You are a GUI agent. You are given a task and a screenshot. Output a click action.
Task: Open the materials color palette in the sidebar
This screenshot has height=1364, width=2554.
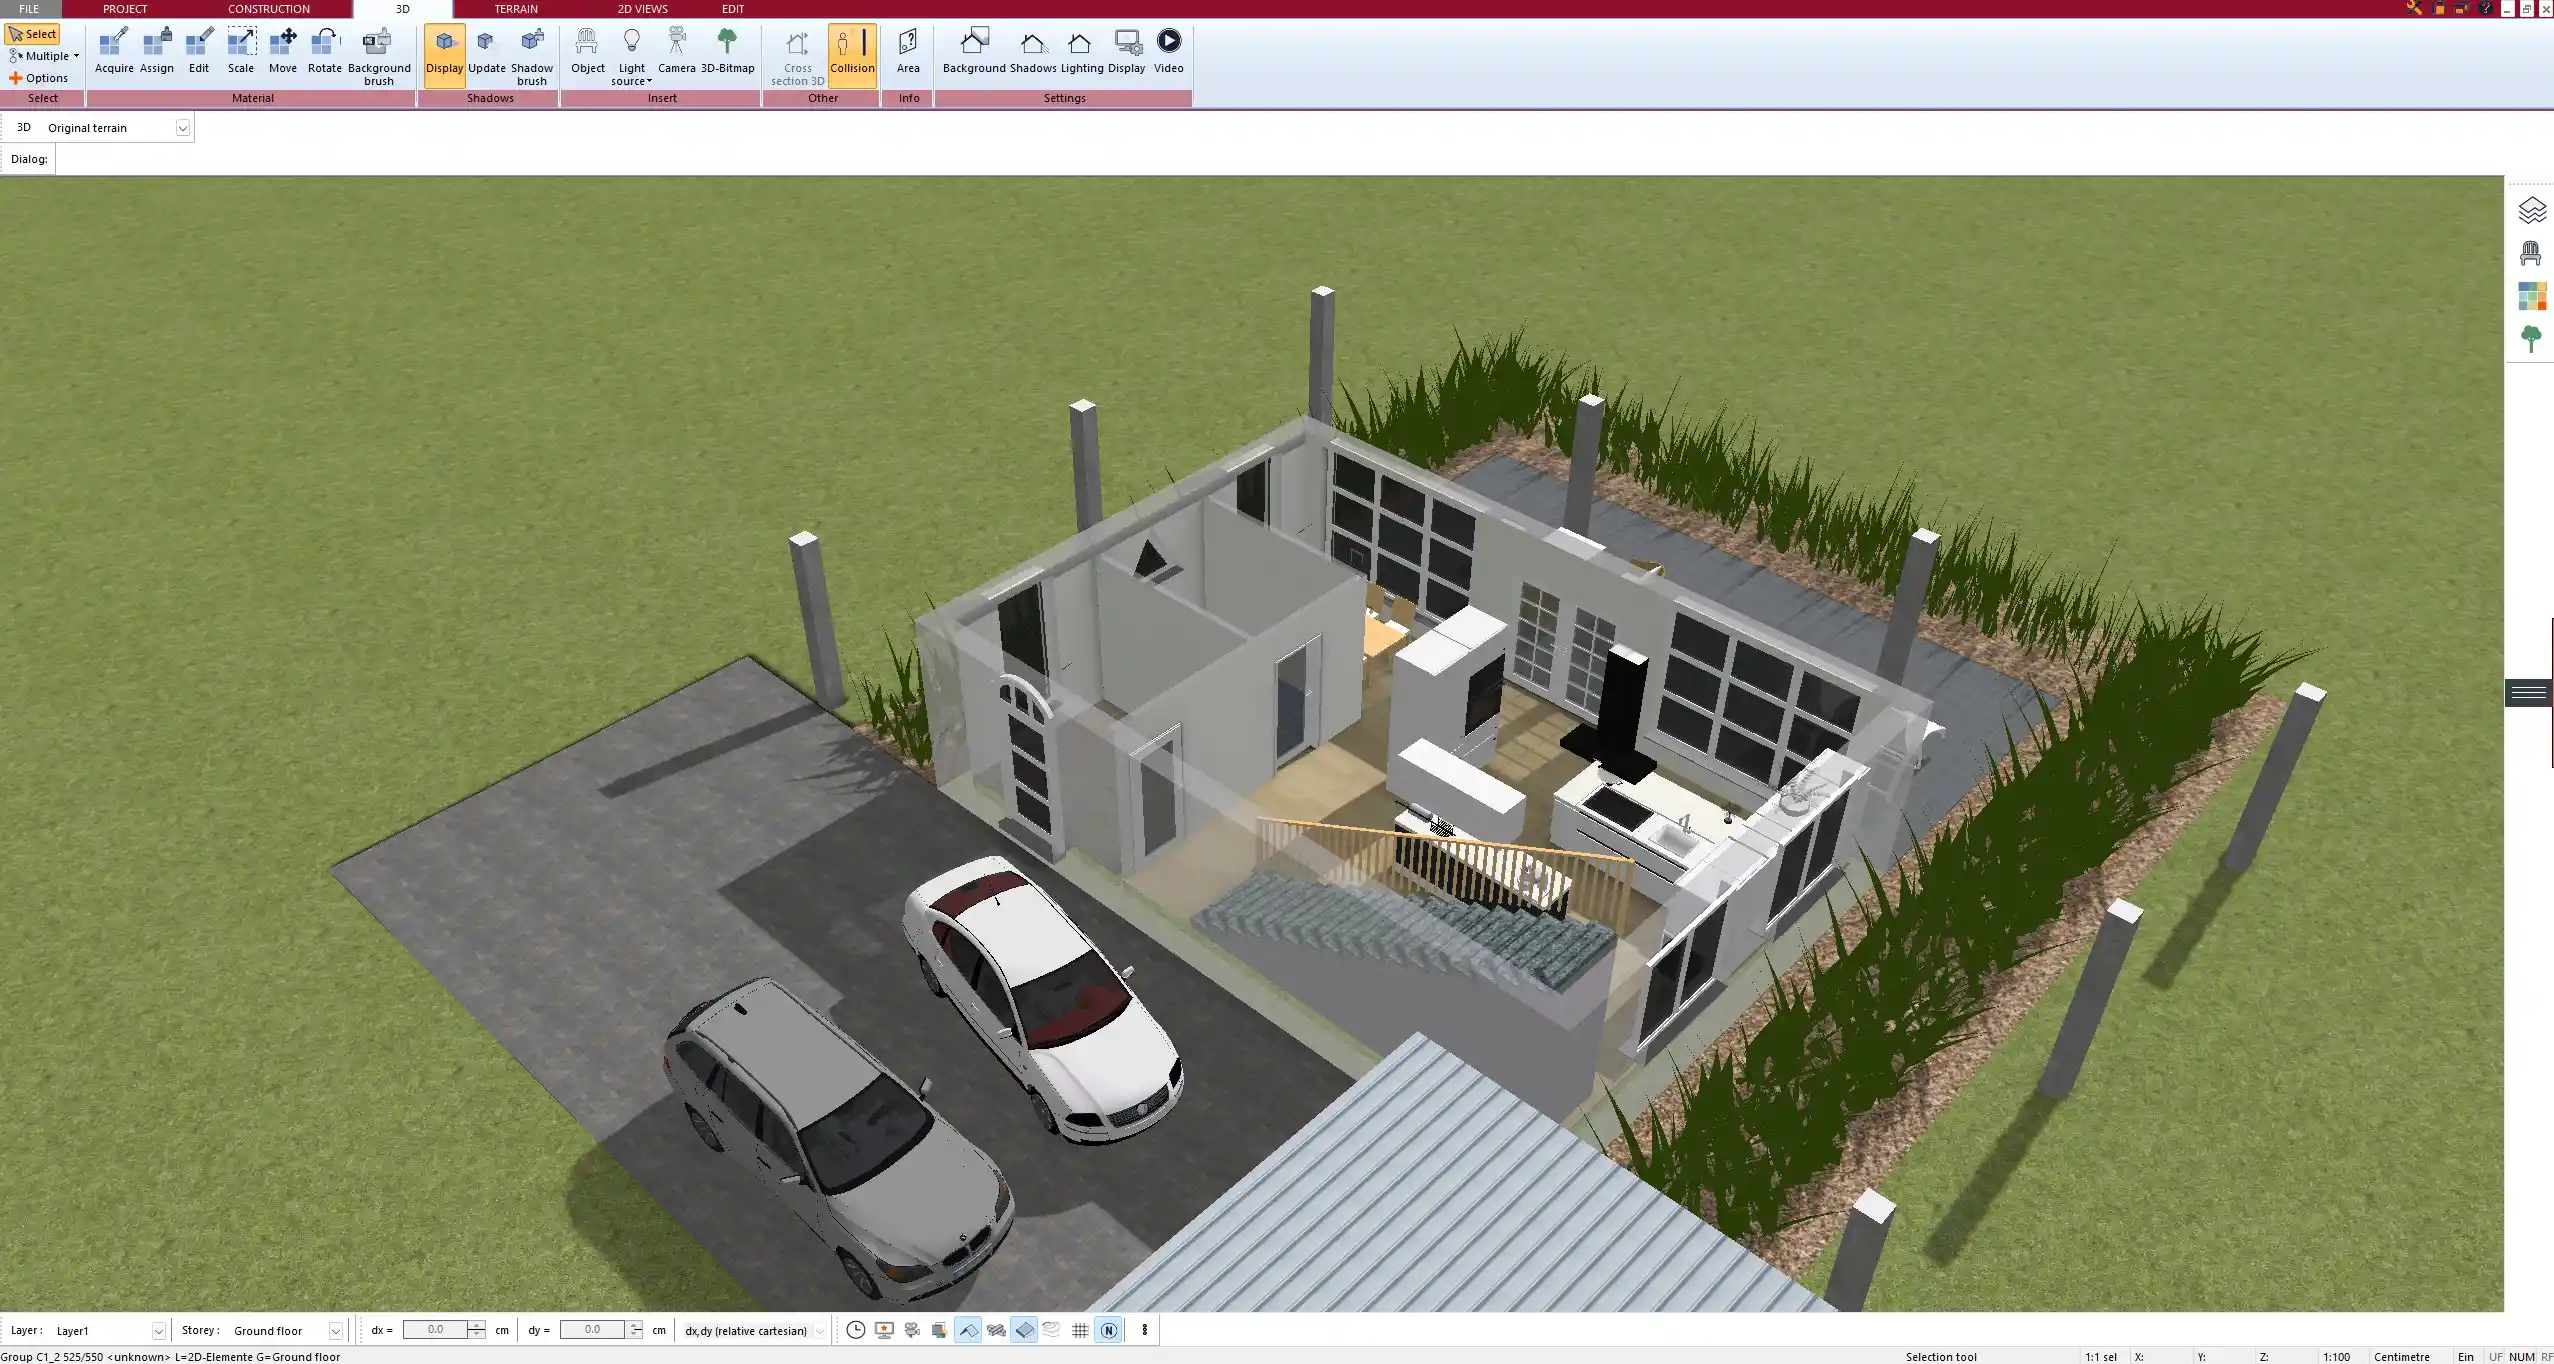2531,295
